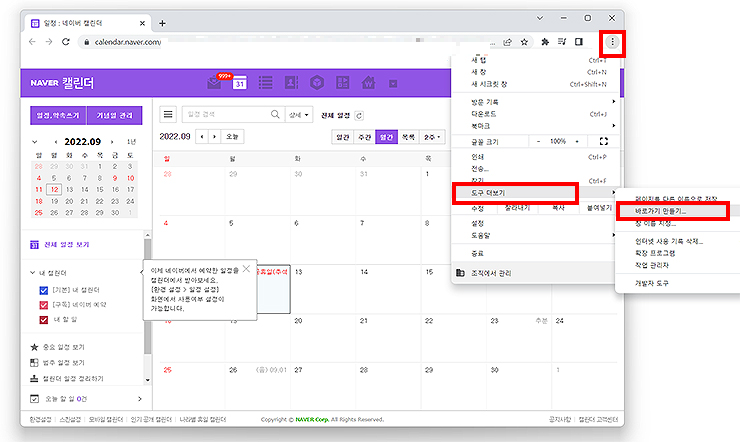Click the browser forward arrow
The width and height of the screenshot is (740, 442).
click(x=49, y=42)
